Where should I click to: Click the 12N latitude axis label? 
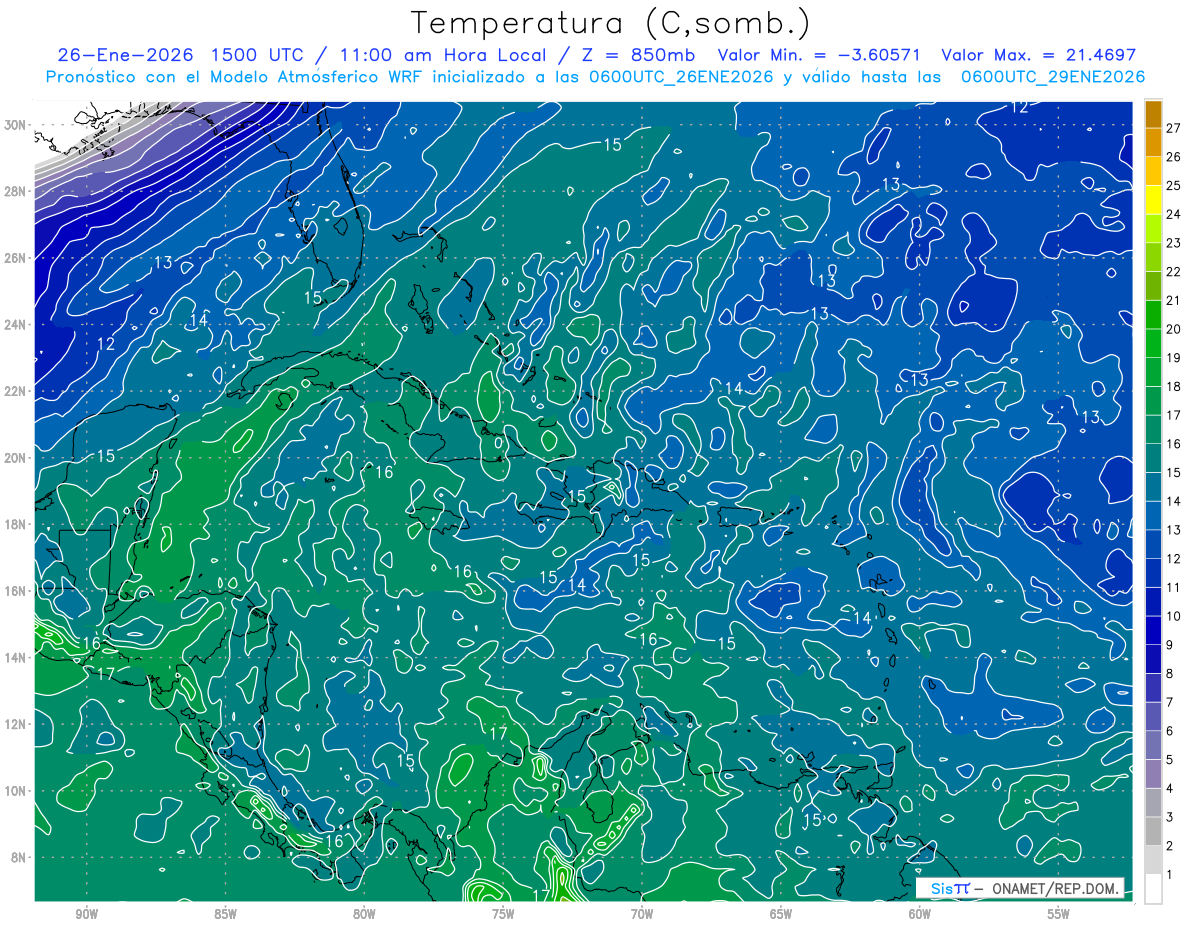tap(16, 724)
